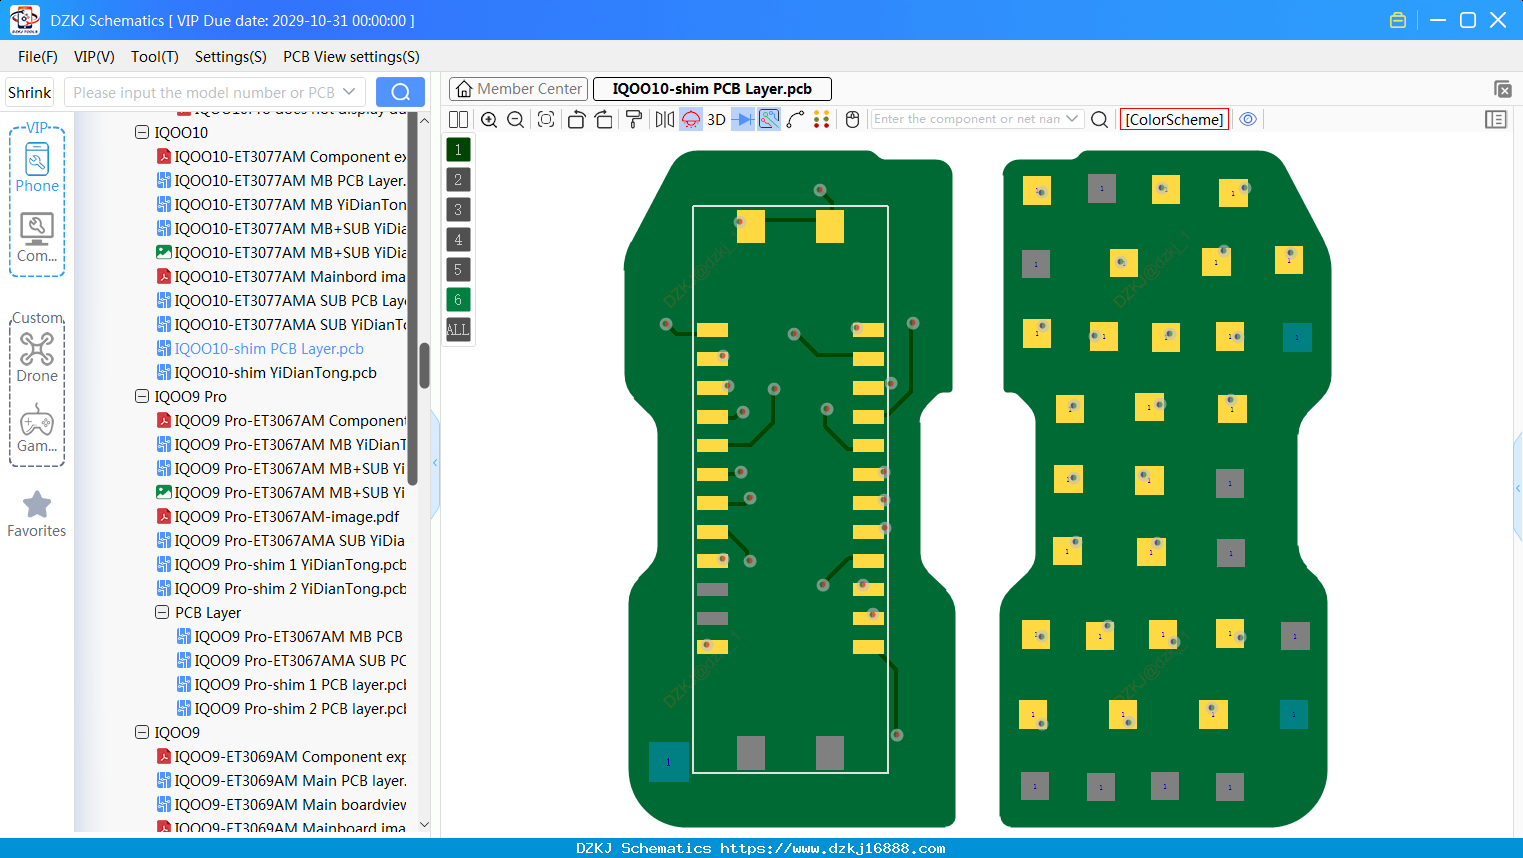Viewport: 1523px width, 858px height.
Task: Mirror the board horizontally
Action: click(x=665, y=119)
